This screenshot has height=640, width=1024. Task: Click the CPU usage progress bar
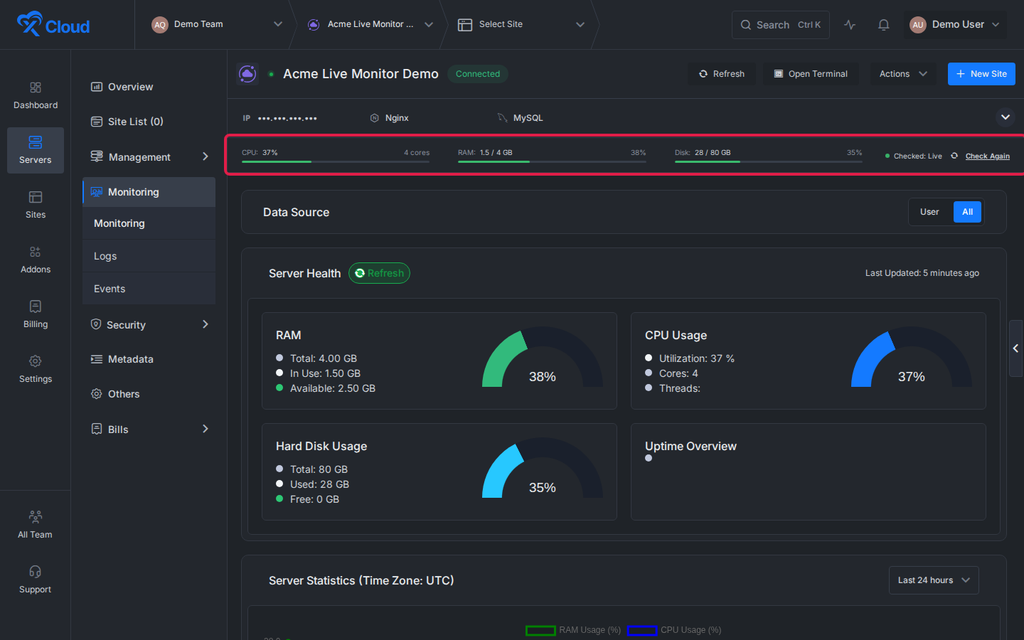pos(335,161)
